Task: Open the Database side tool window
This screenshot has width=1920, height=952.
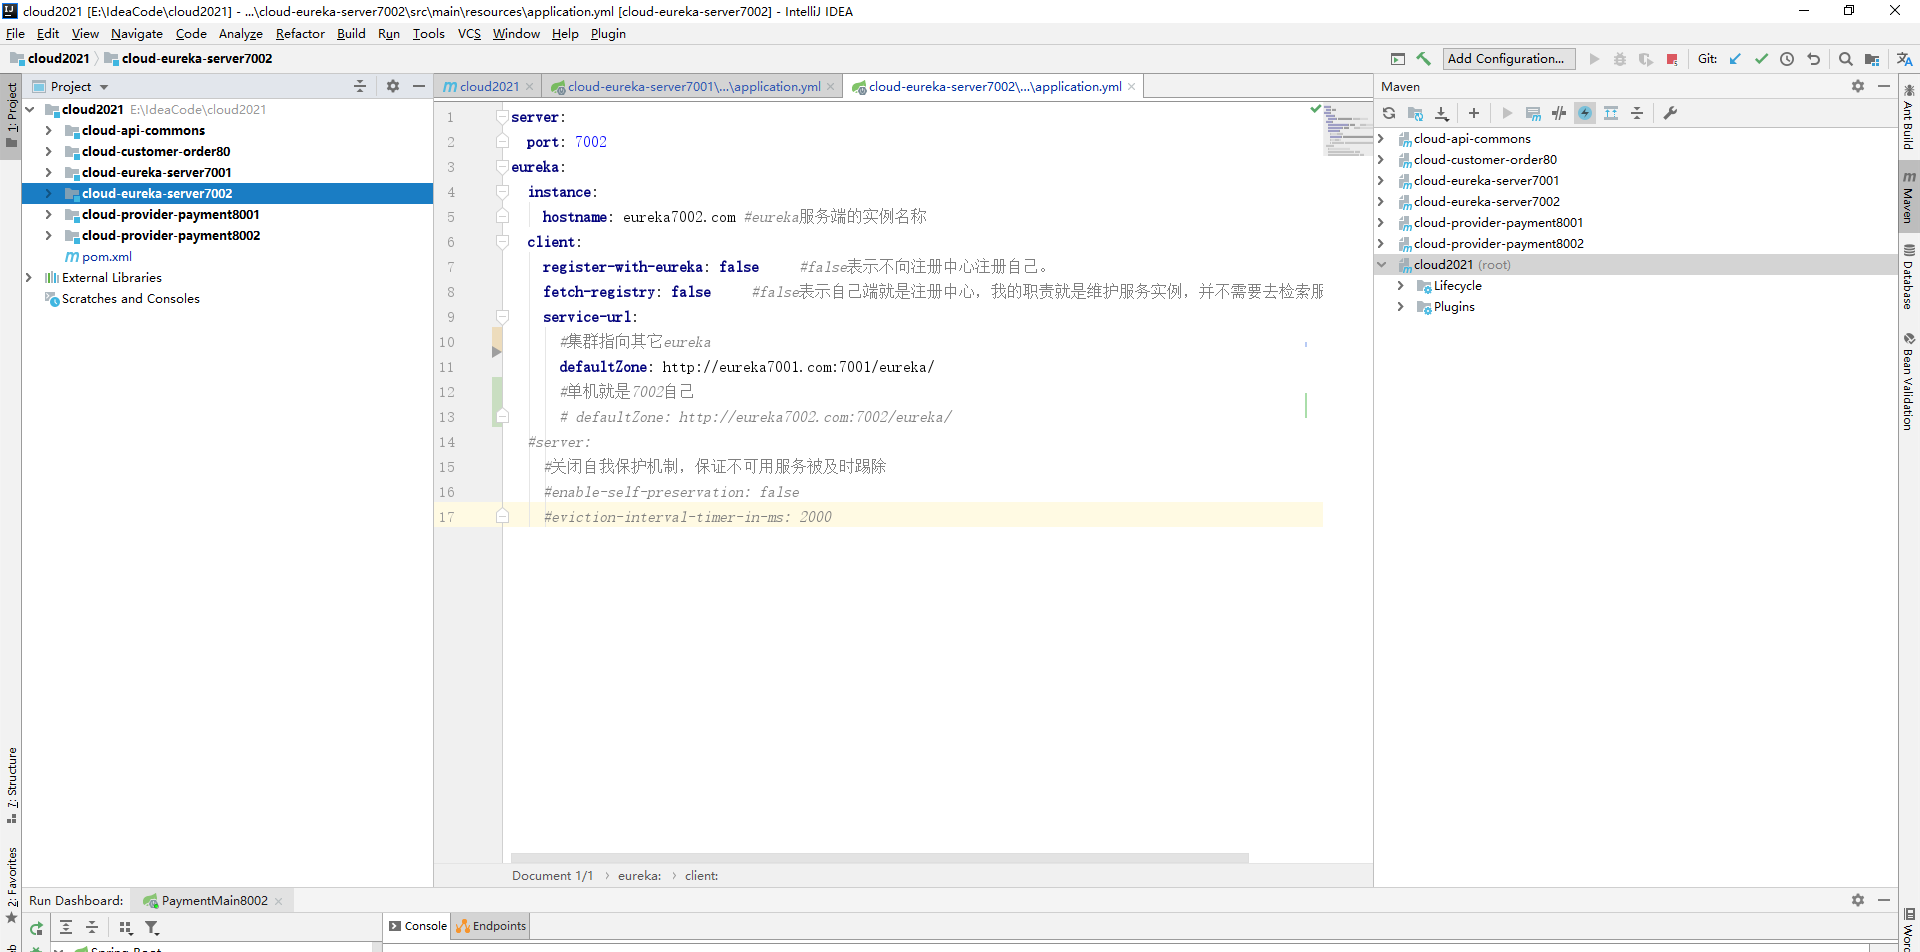Action: [1909, 277]
